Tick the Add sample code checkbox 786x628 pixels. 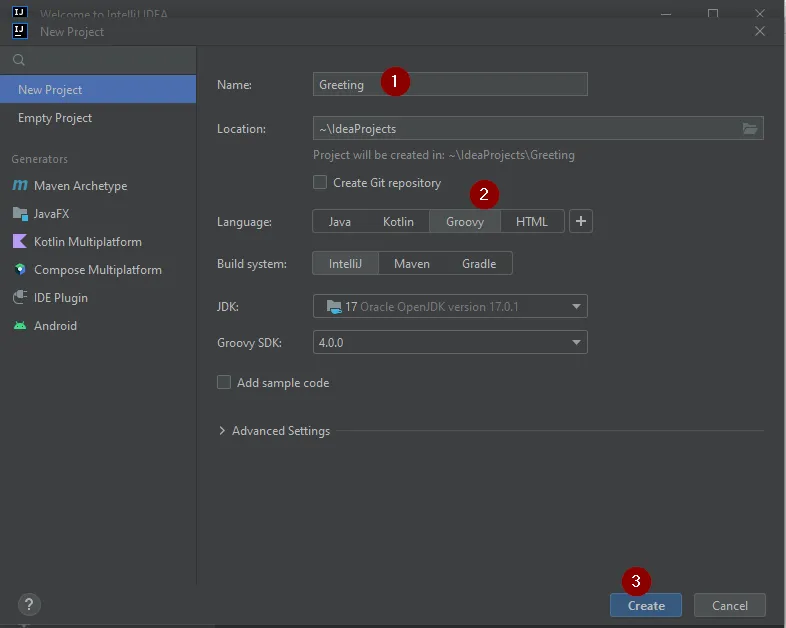[224, 383]
